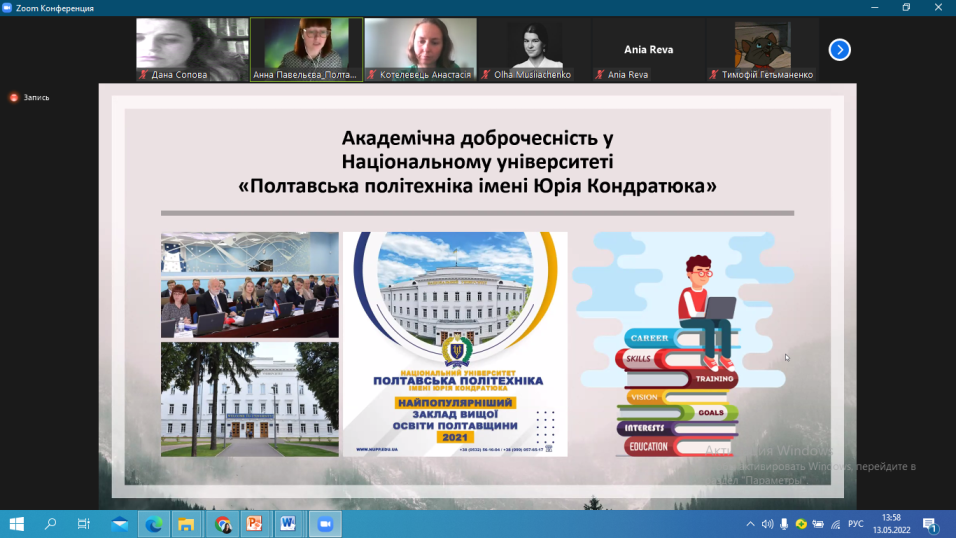The height and width of the screenshot is (538, 956).
Task: Click the taskbar search magnifier
Action: point(50,523)
